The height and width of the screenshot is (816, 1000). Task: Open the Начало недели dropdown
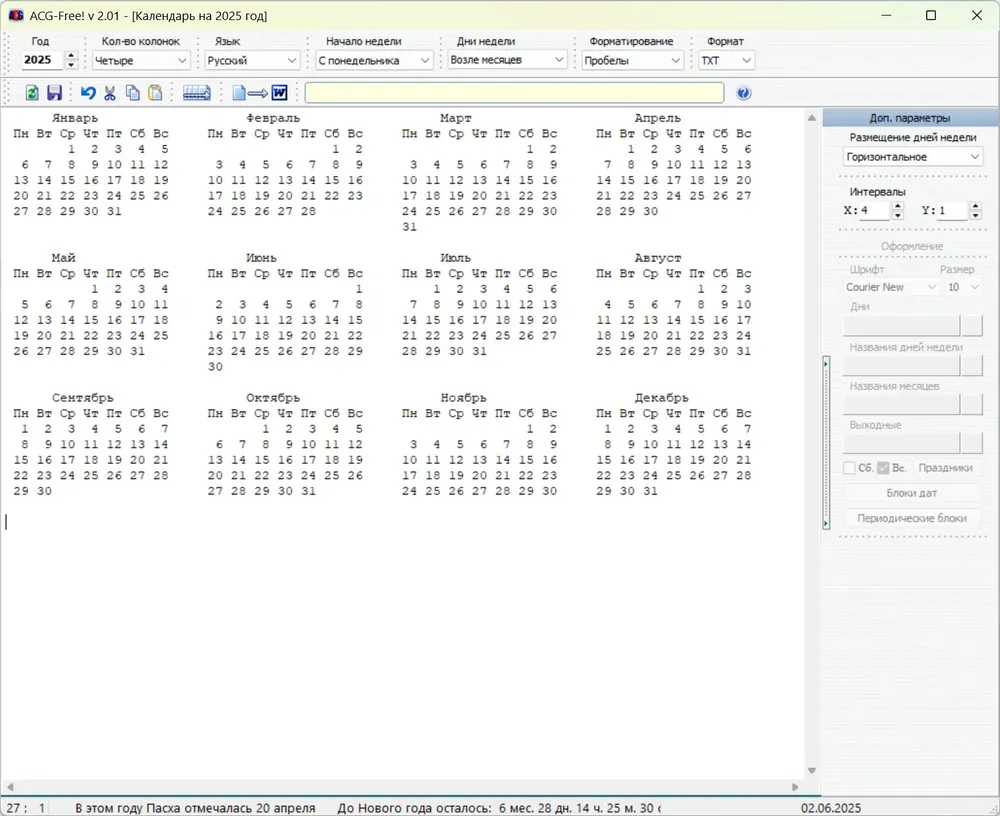[x=374, y=61]
